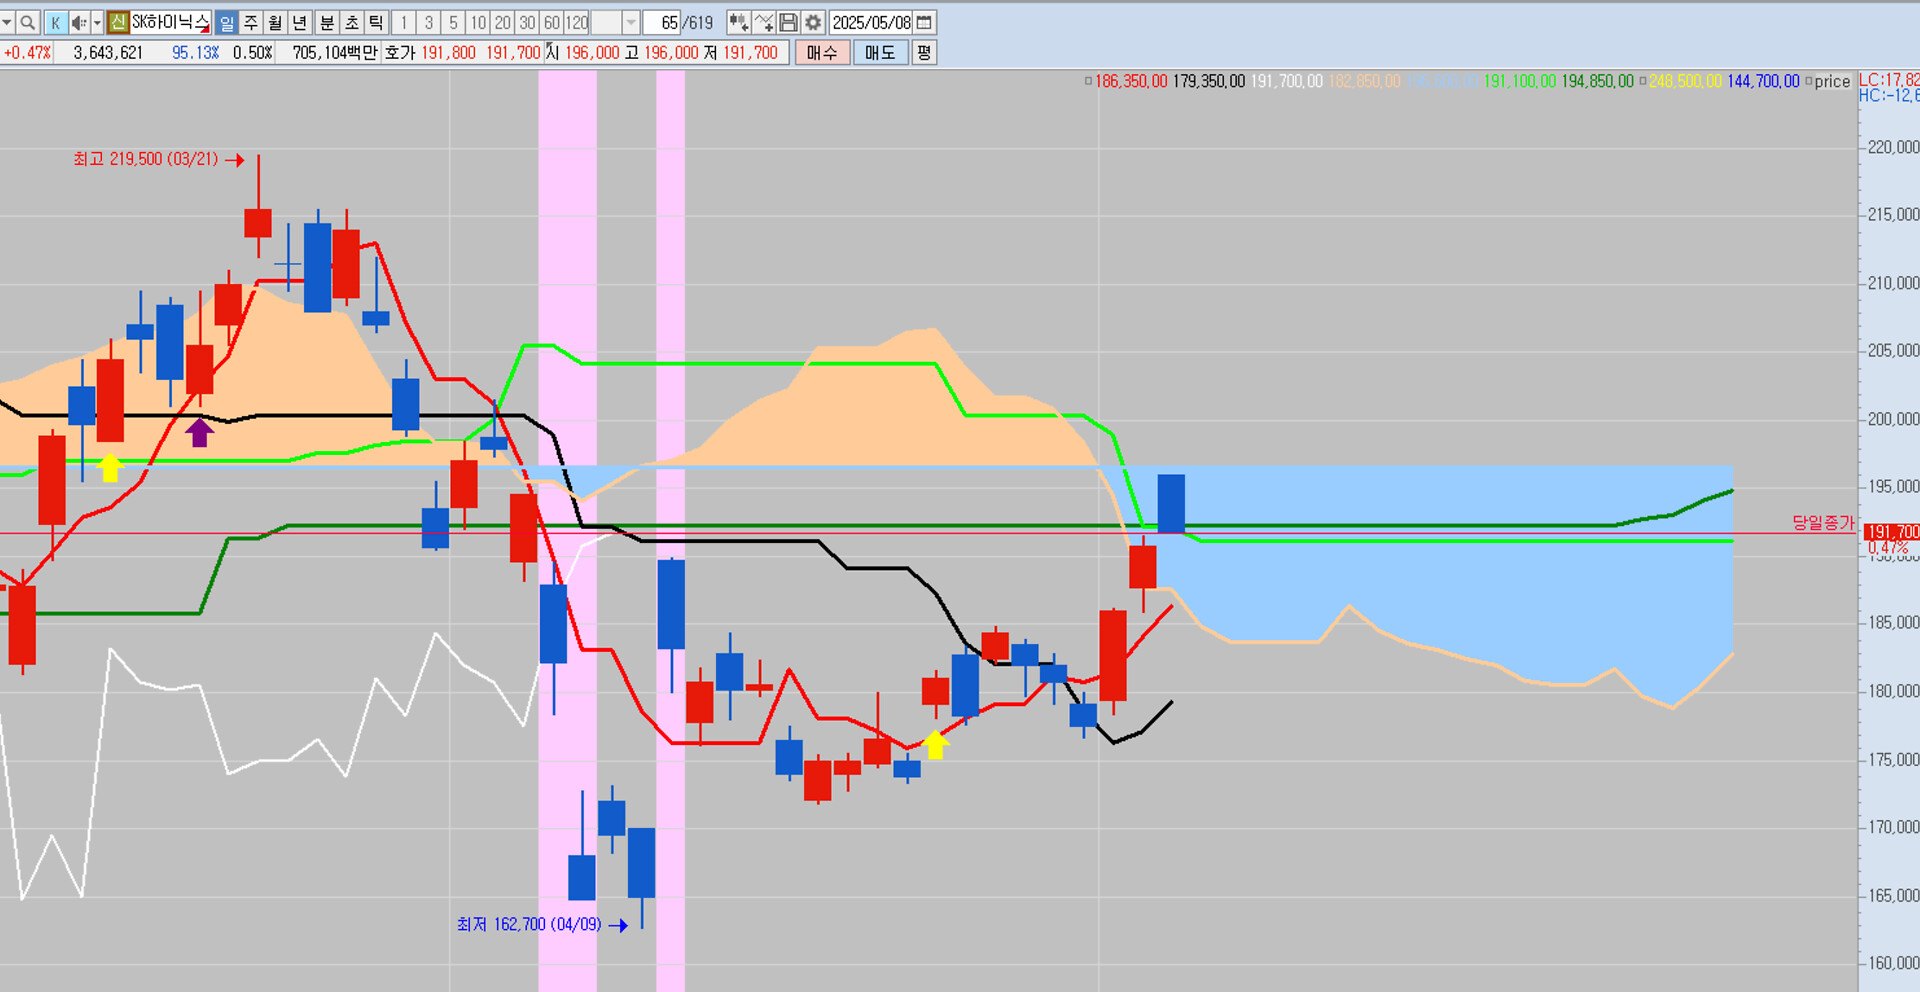Click the white 191,700.00 indicator value
The image size is (1920, 992).
click(x=1287, y=81)
